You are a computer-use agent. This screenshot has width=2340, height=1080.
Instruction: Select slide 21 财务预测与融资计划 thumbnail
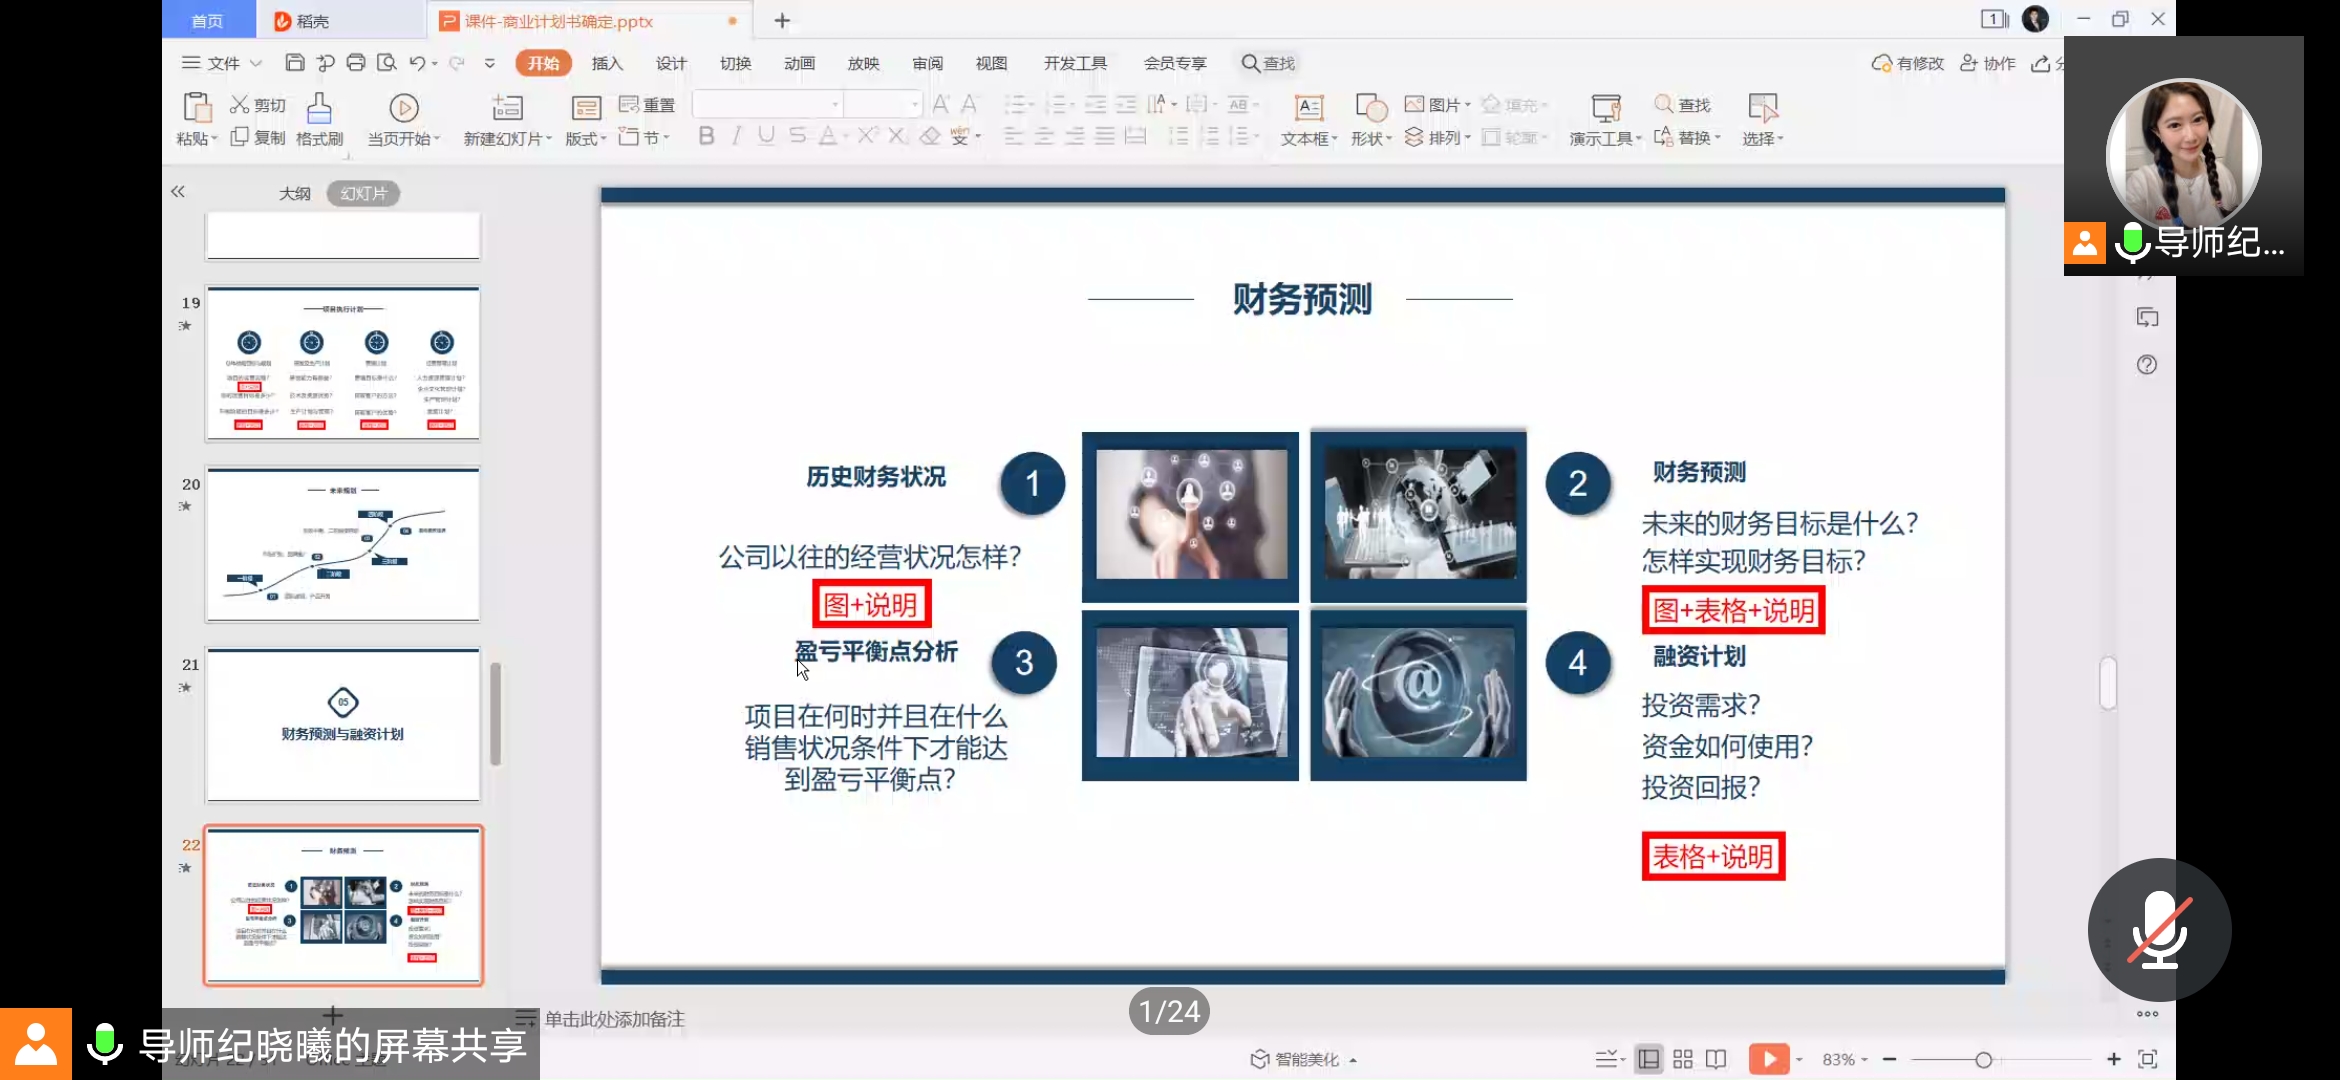click(343, 725)
